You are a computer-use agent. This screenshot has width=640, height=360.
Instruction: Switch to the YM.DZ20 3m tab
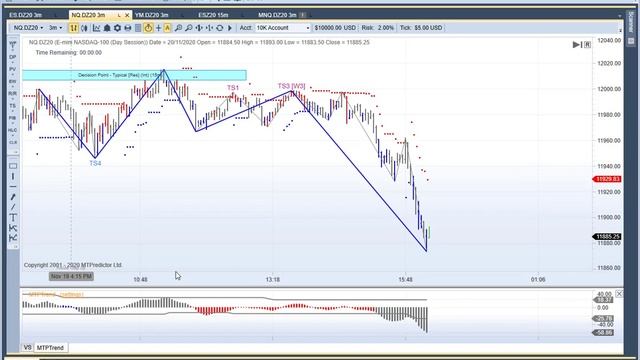[151, 15]
